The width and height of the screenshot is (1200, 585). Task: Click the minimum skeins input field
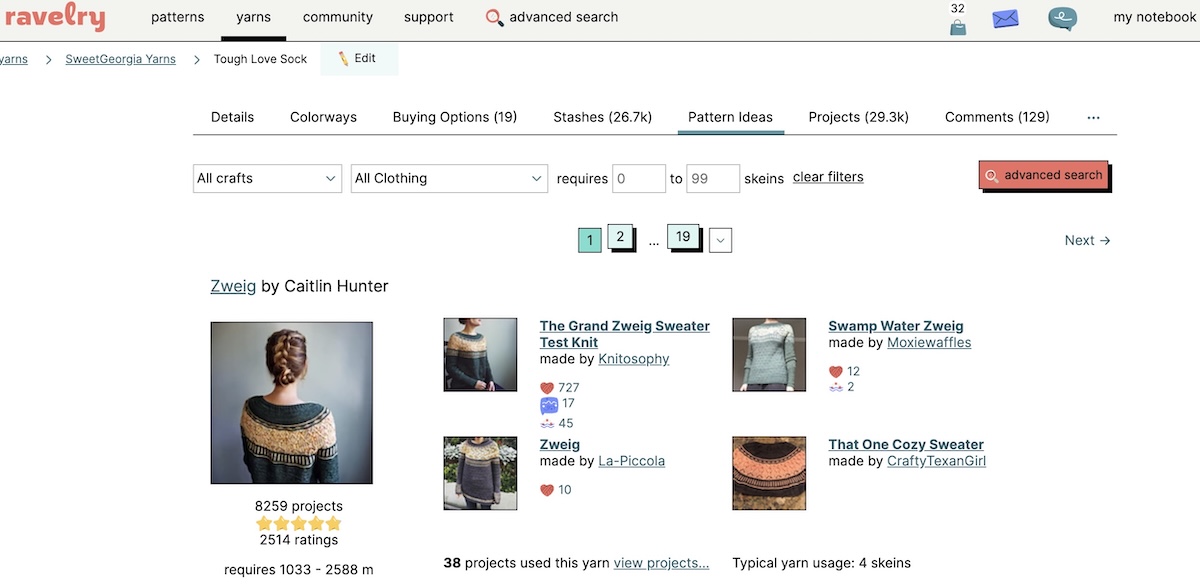tap(639, 178)
